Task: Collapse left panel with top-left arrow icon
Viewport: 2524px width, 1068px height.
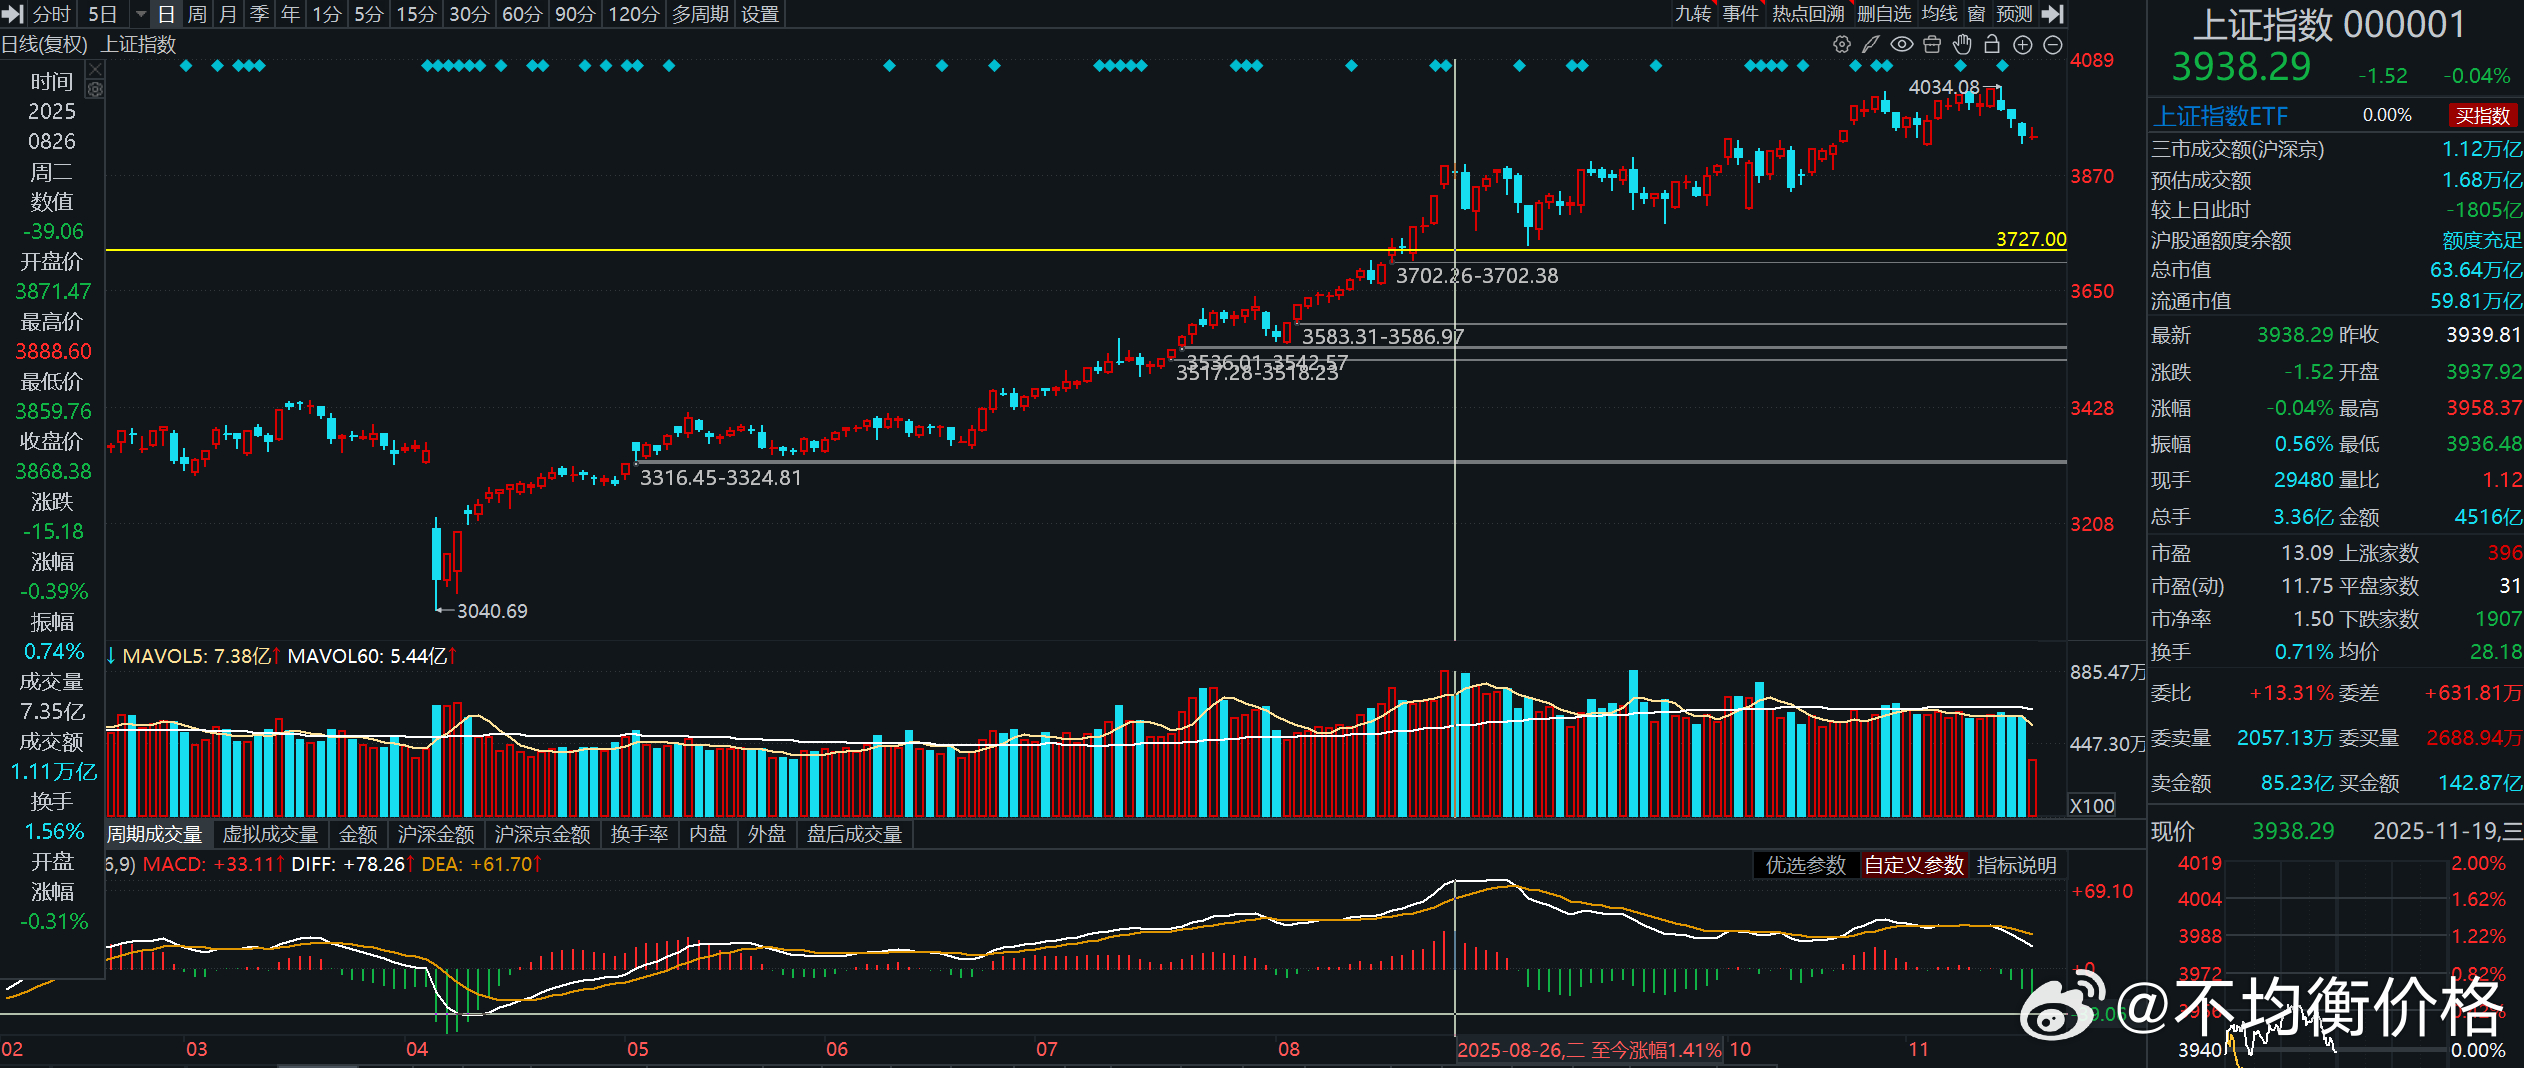Action: pos(13,14)
